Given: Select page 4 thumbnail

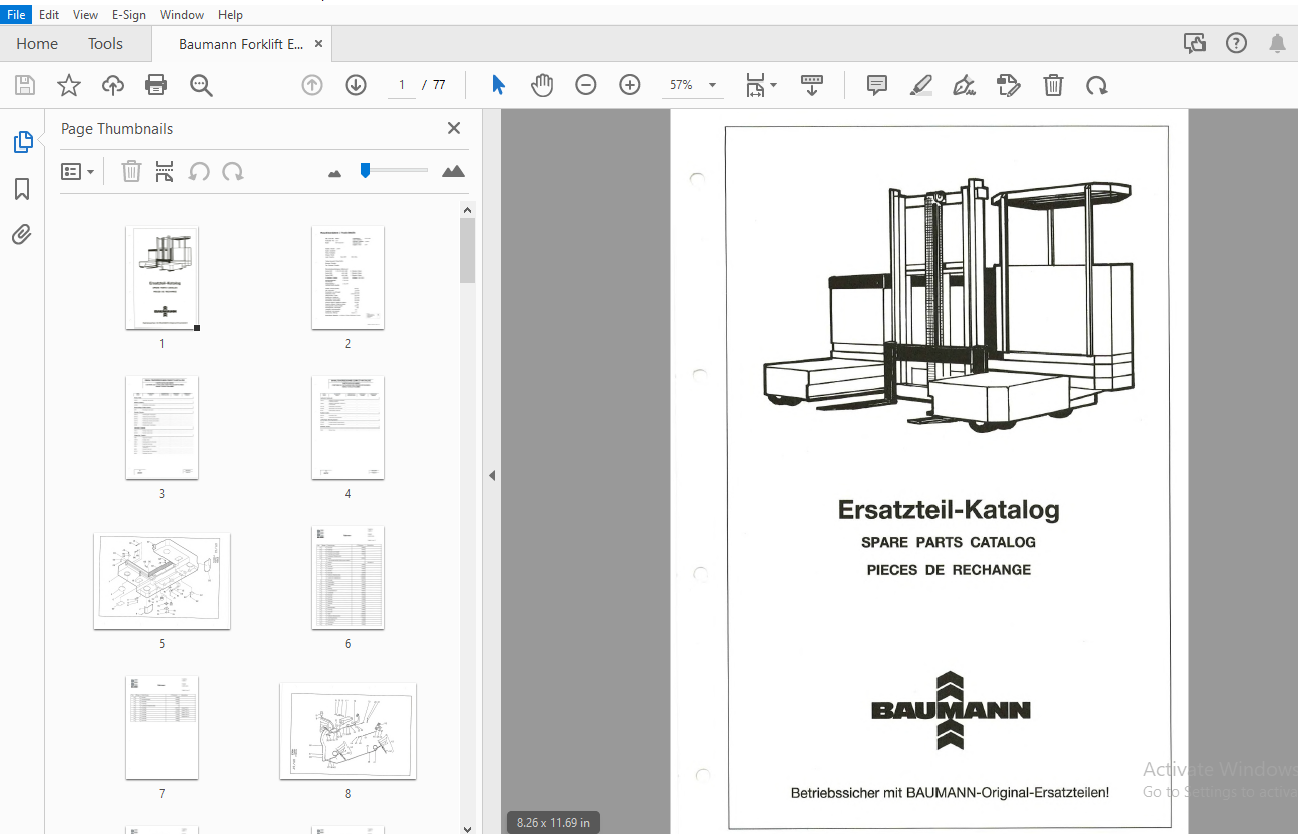Looking at the screenshot, I should [348, 428].
